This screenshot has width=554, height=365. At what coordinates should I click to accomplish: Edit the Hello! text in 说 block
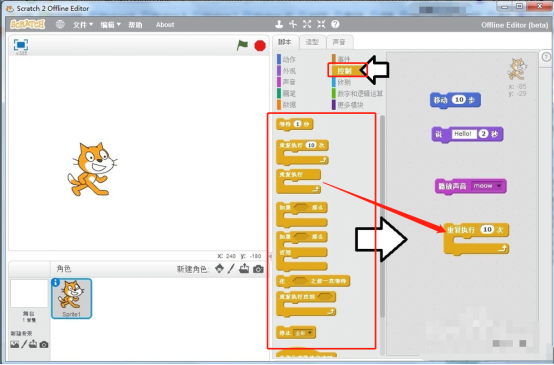coord(463,134)
